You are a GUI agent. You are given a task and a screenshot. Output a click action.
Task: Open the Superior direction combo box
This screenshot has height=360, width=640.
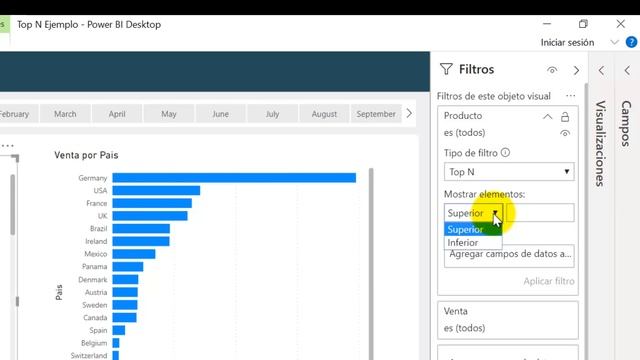point(473,213)
